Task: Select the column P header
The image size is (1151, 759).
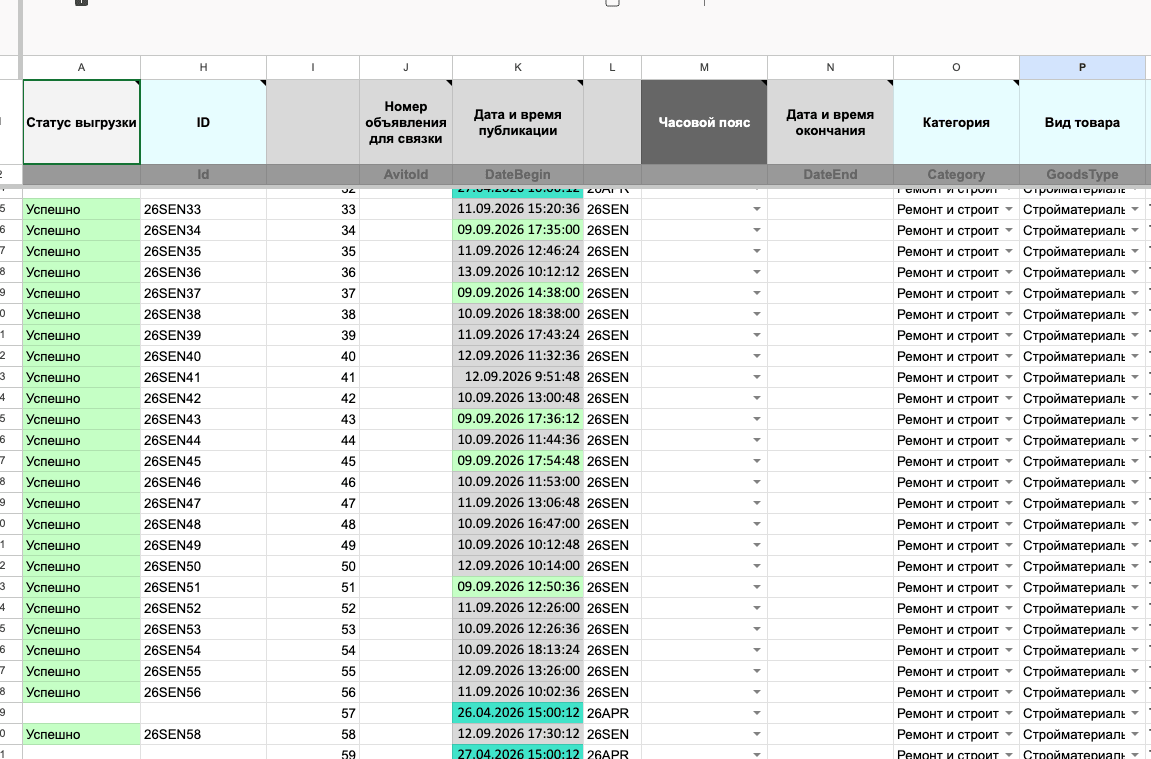Action: coord(1082,68)
